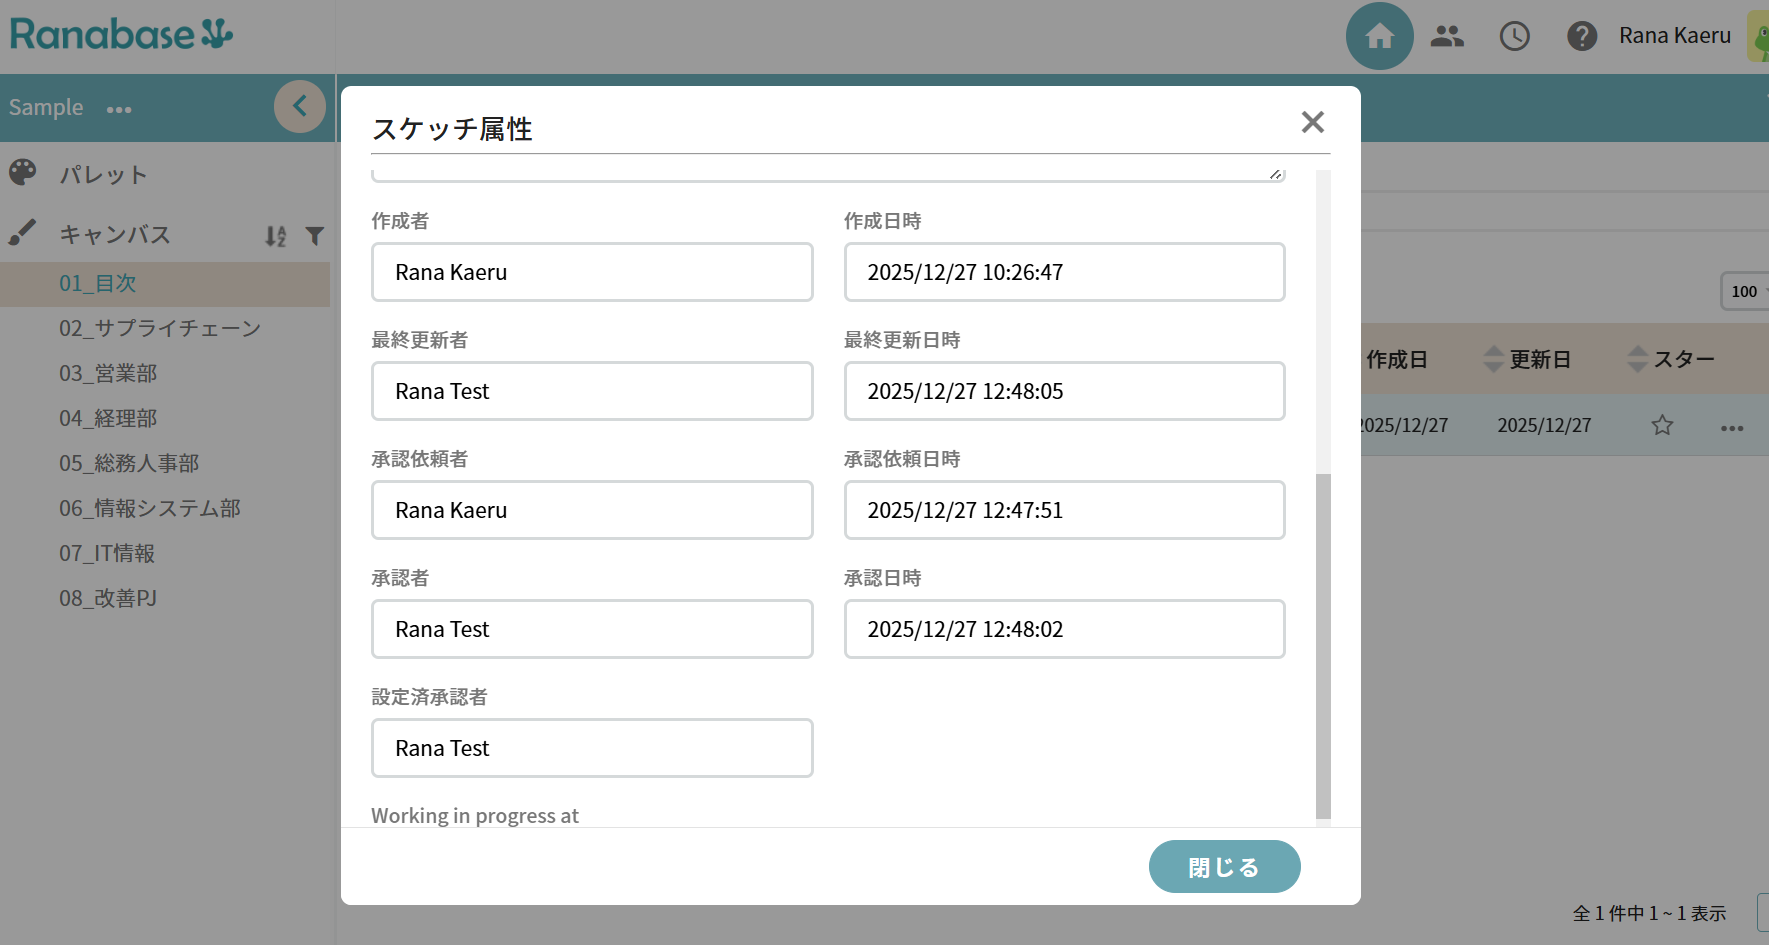Viewport: 1769px width, 945px height.
Task: Select 02_サプライチェーン canvas
Action: pos(160,329)
